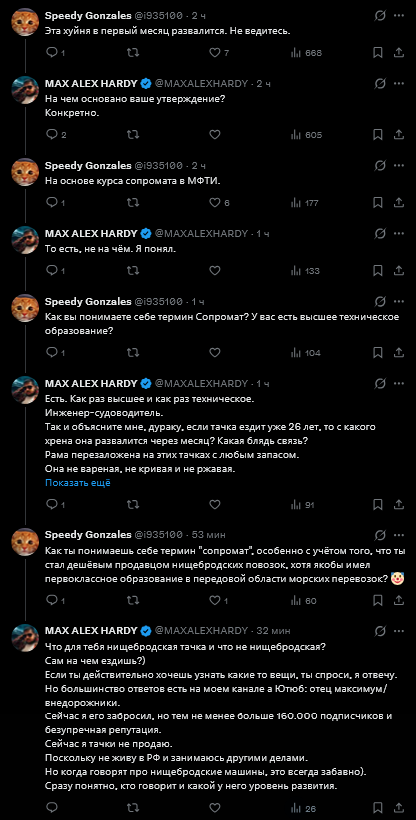
Task: Open more menu on 32 мин tweet
Action: pyautogui.click(x=399, y=631)
